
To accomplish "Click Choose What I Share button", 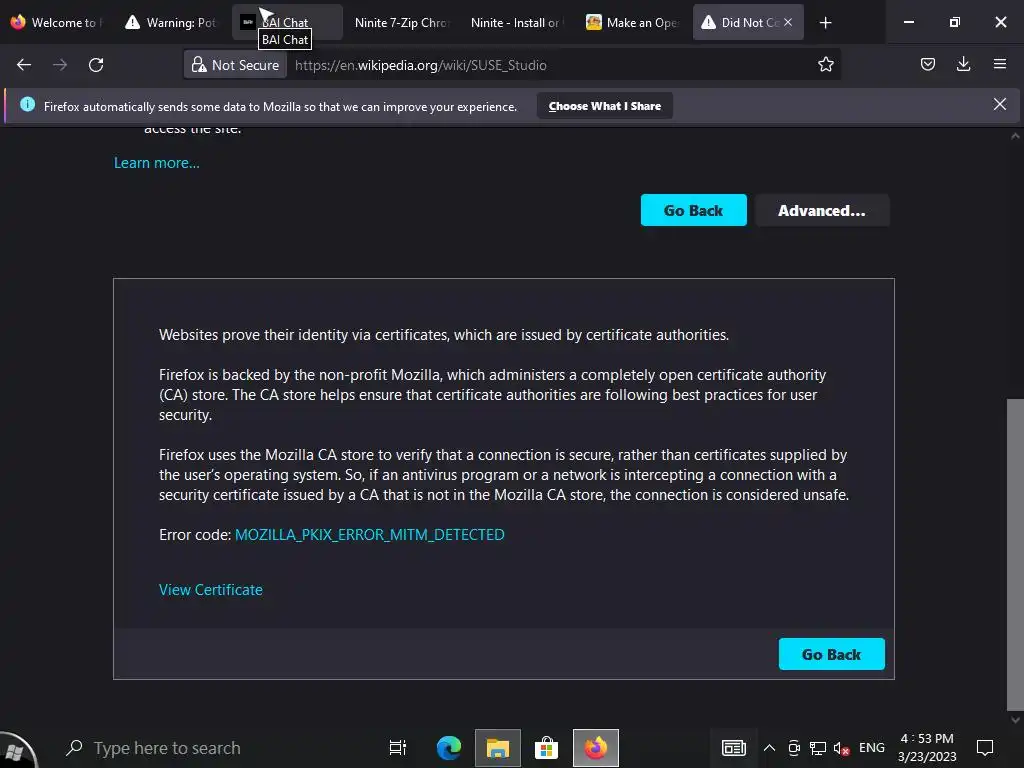I will tap(605, 106).
